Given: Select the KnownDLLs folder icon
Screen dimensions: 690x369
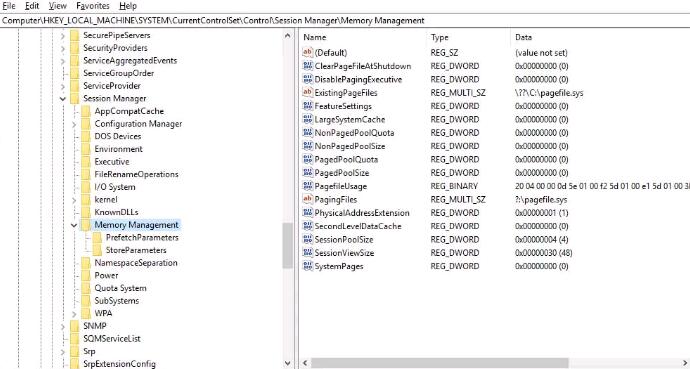Looking at the screenshot, I should [86, 212].
